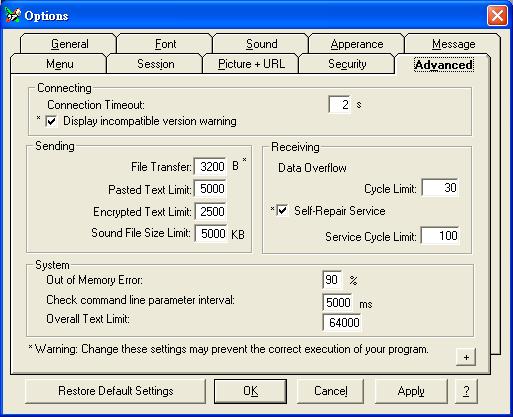Click the Out of Memory Error percent field
Screen dimensions: 513x417
pos(332,280)
